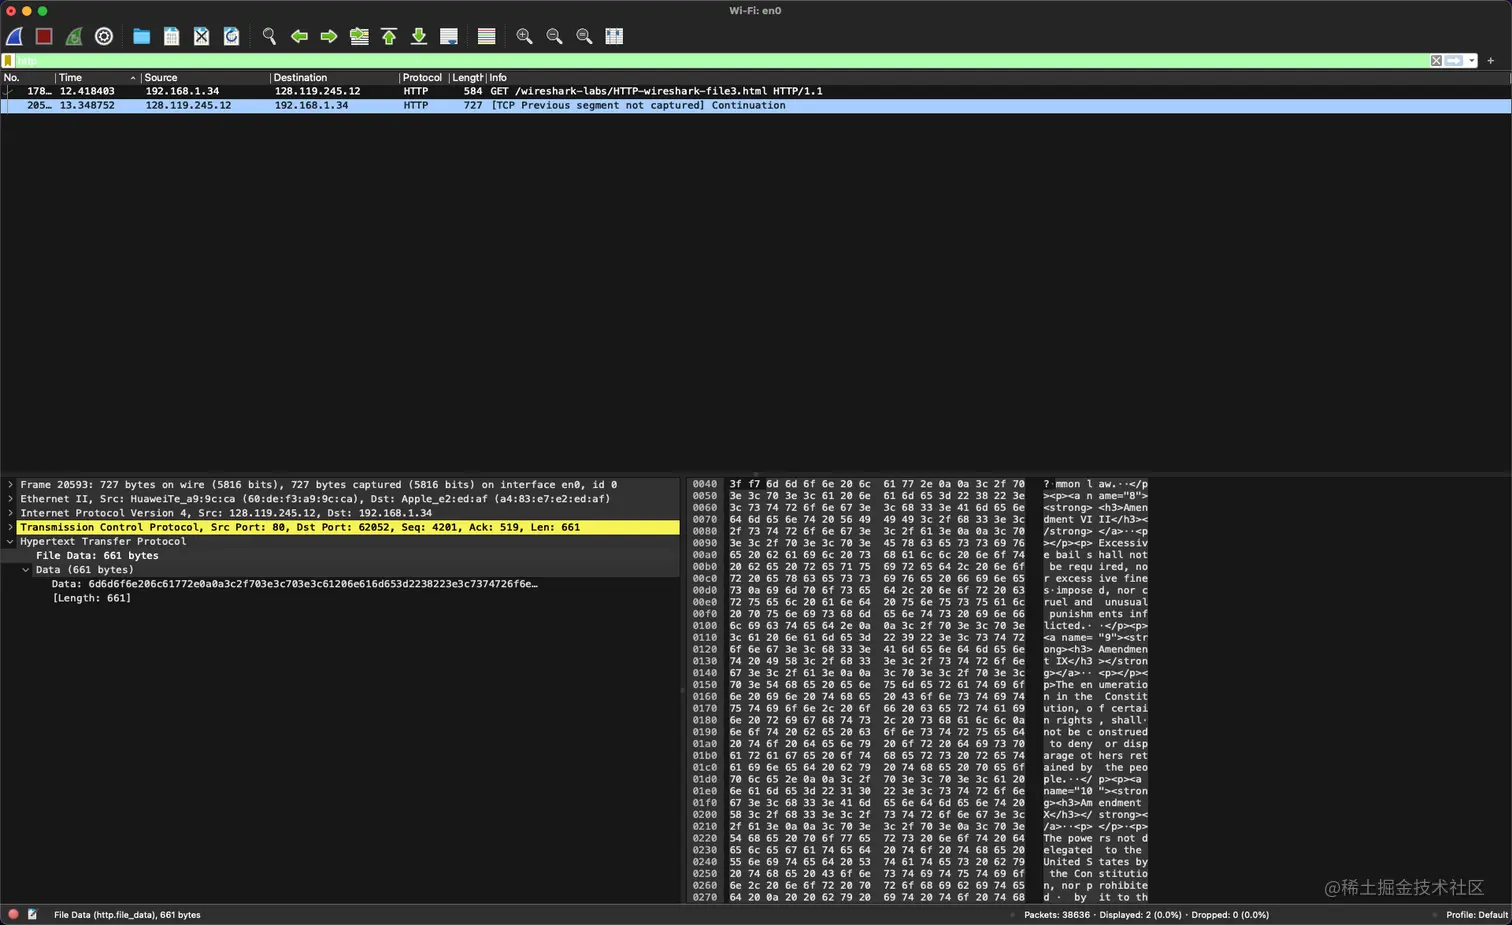Click the Packets: 38636 status text
1512x925 pixels.
point(1057,915)
